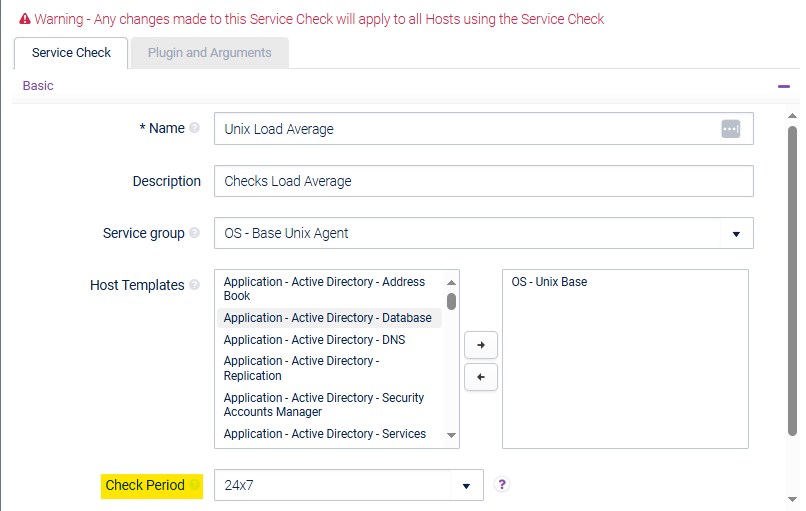Collapse the Basic section with minus icon
Viewport: 806px width, 511px height.
click(x=784, y=86)
